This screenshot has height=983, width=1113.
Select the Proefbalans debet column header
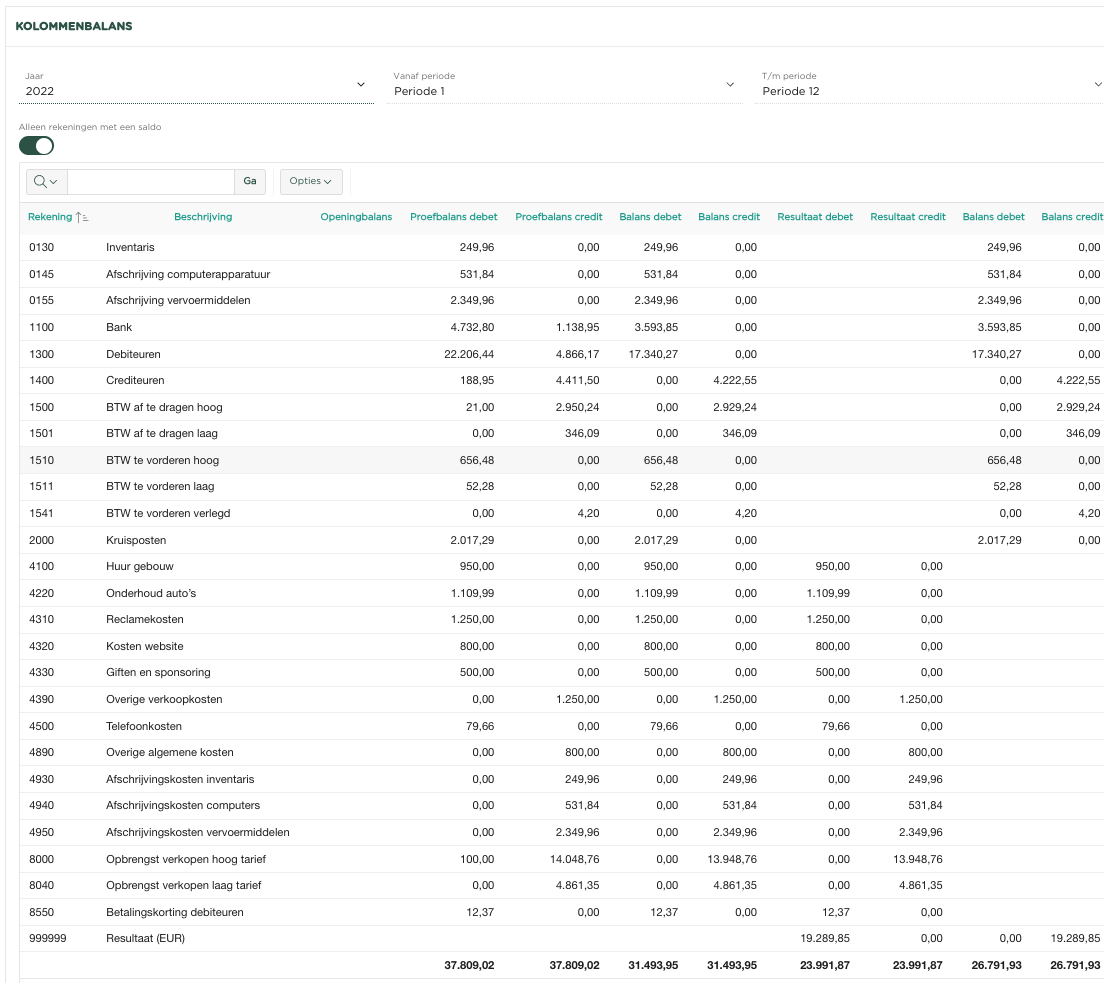pyautogui.click(x=453, y=217)
